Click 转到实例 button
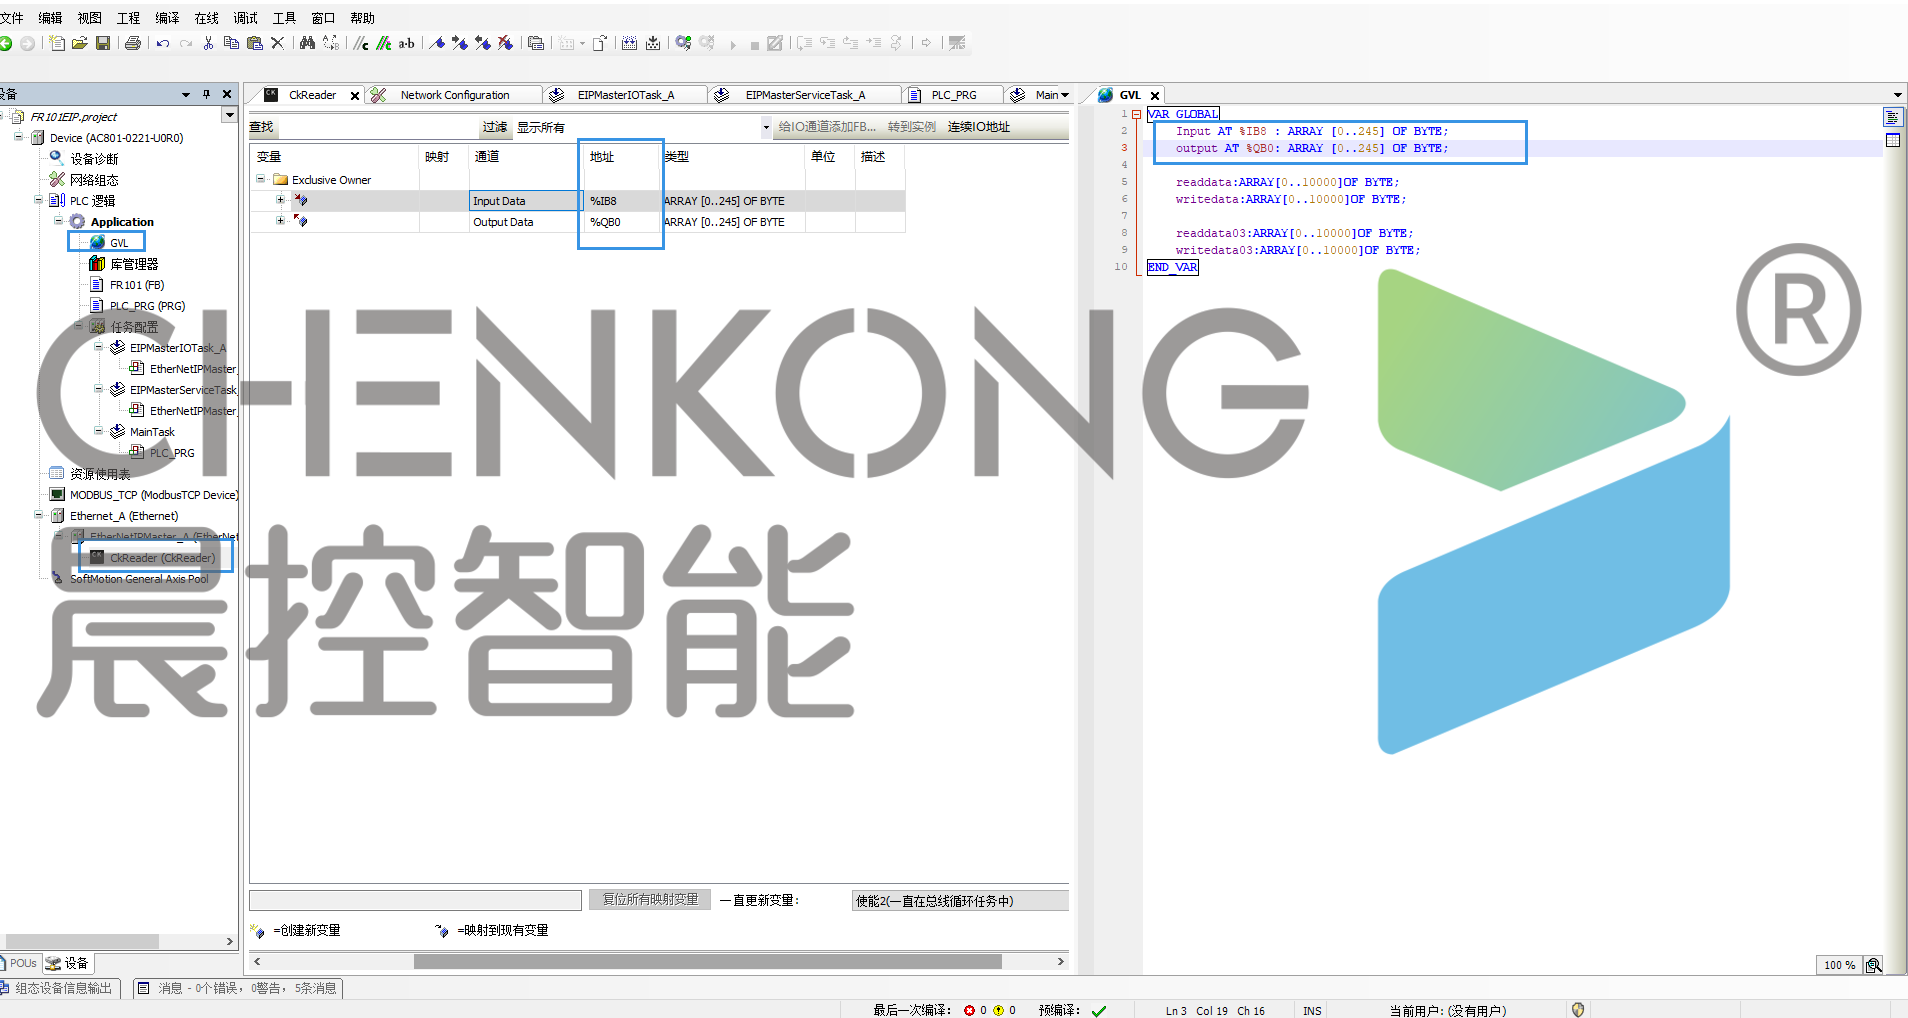 coord(912,127)
